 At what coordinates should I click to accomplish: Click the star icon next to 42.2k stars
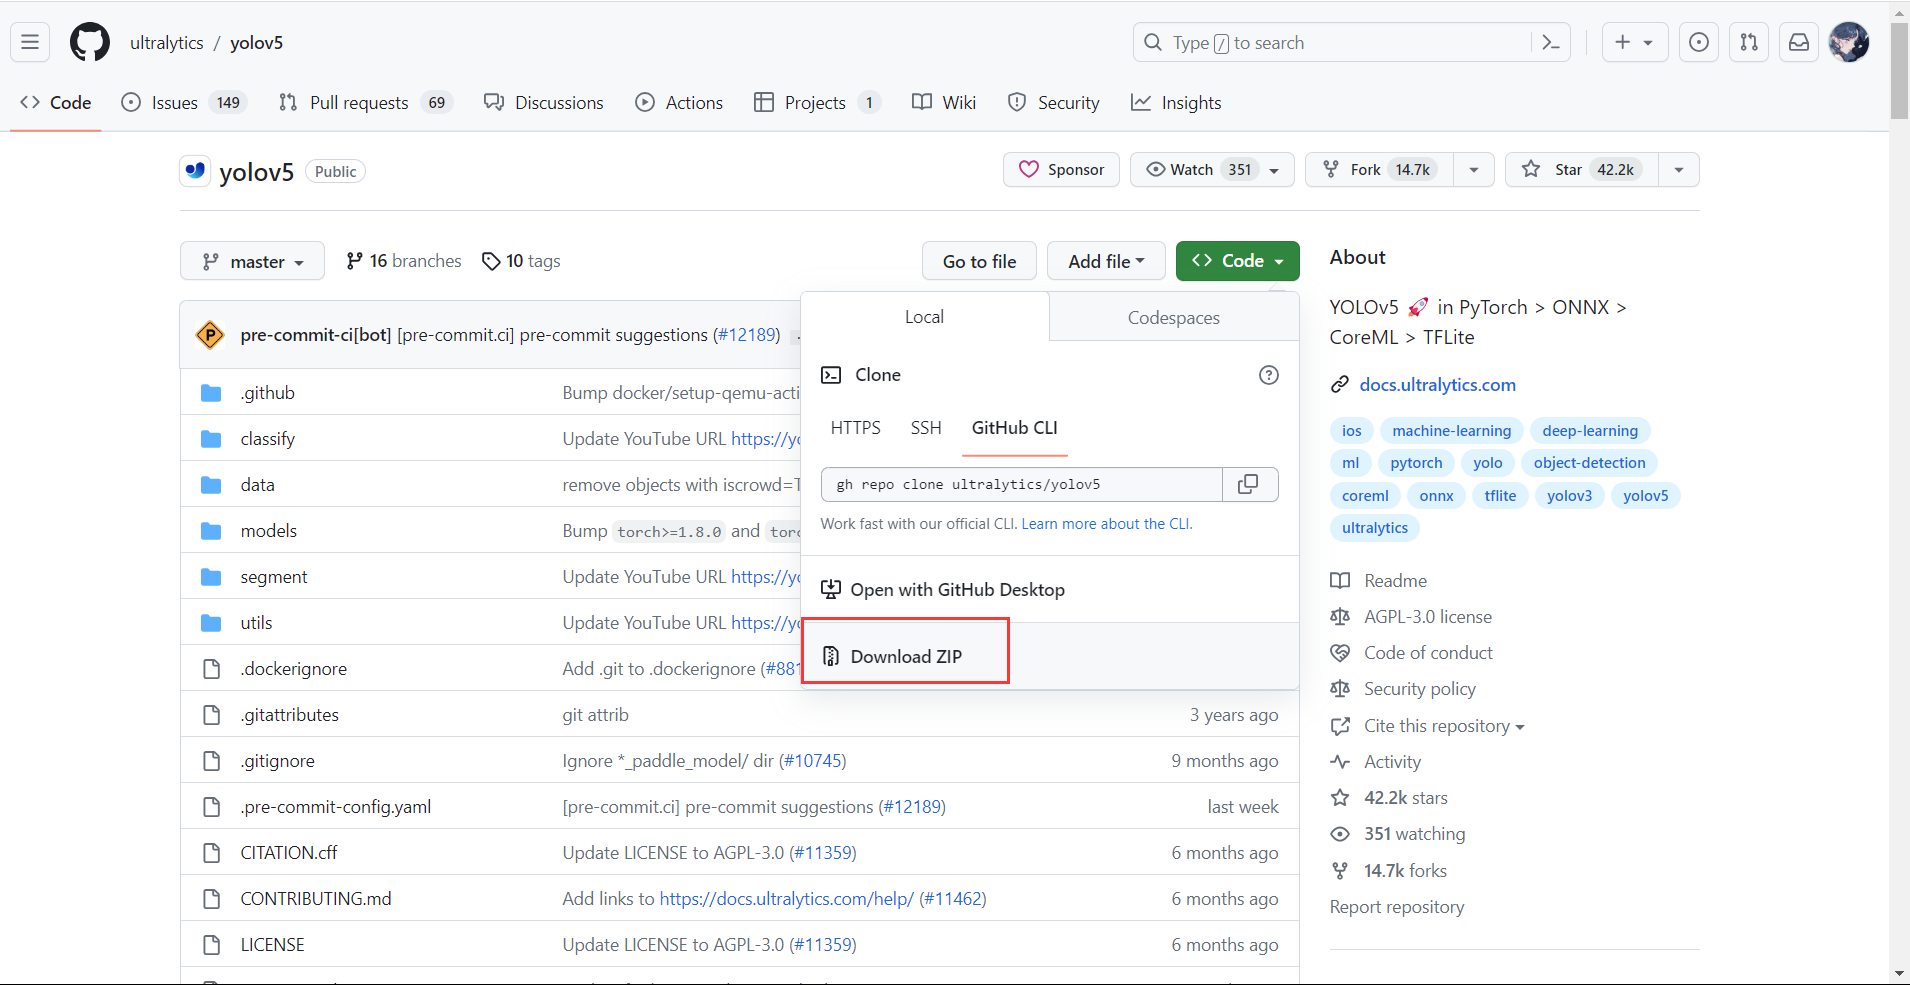click(1340, 798)
